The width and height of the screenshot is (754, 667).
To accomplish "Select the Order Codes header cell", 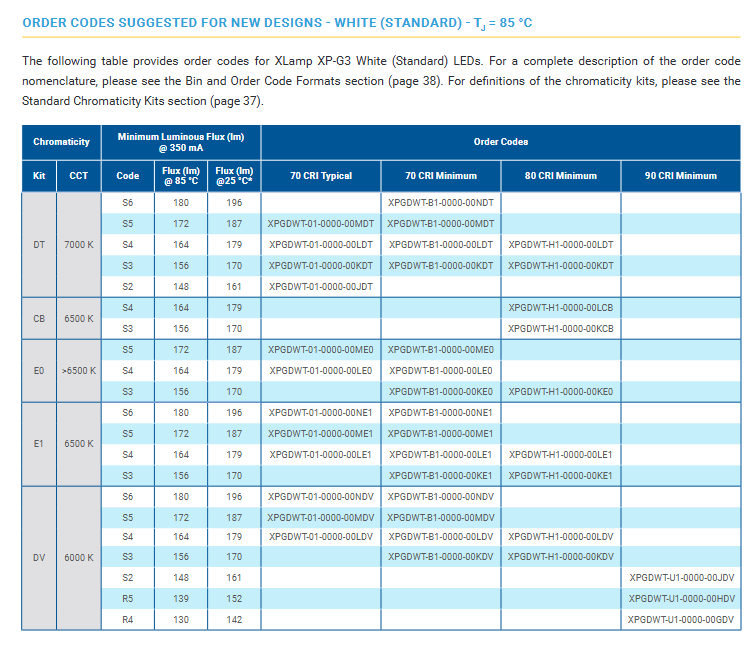I will pyautogui.click(x=501, y=142).
